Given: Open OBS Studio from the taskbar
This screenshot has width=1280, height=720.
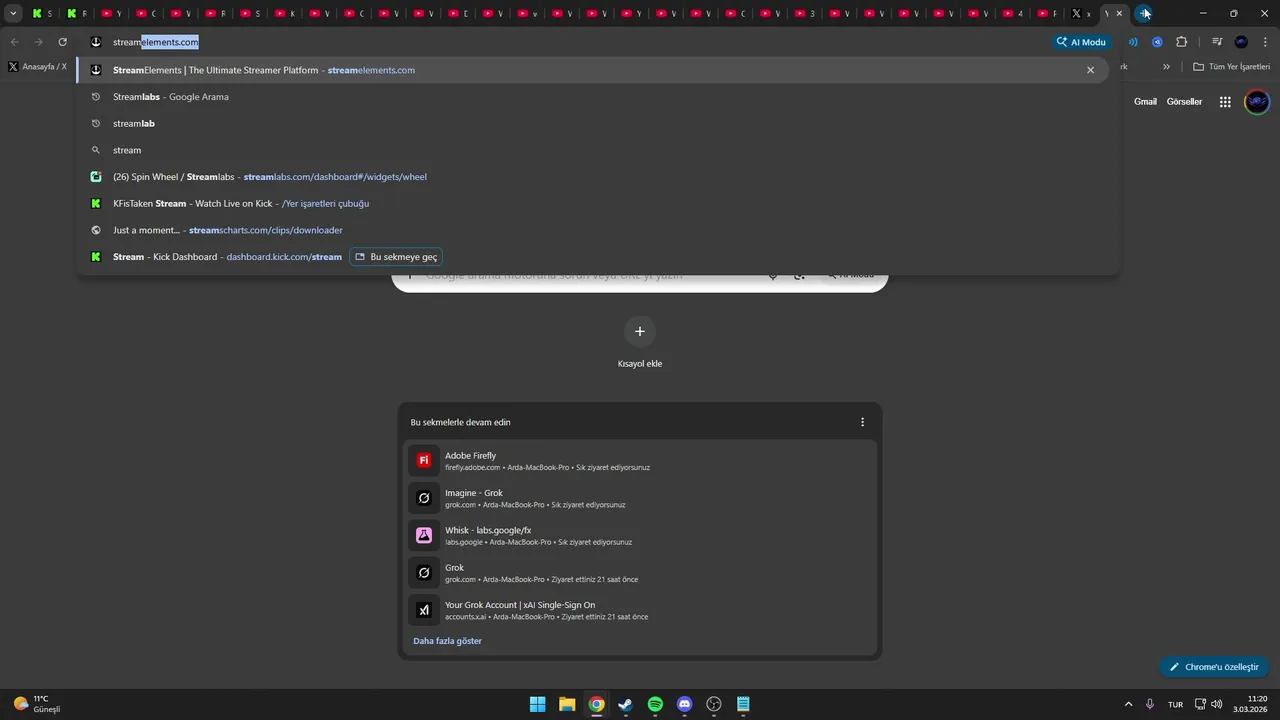Looking at the screenshot, I should pyautogui.click(x=714, y=704).
